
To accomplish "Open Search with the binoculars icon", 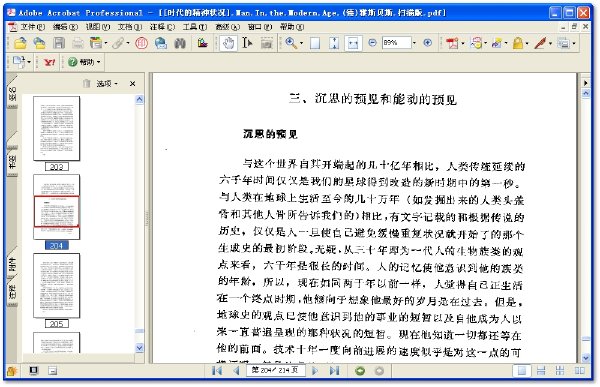I will (x=180, y=43).
